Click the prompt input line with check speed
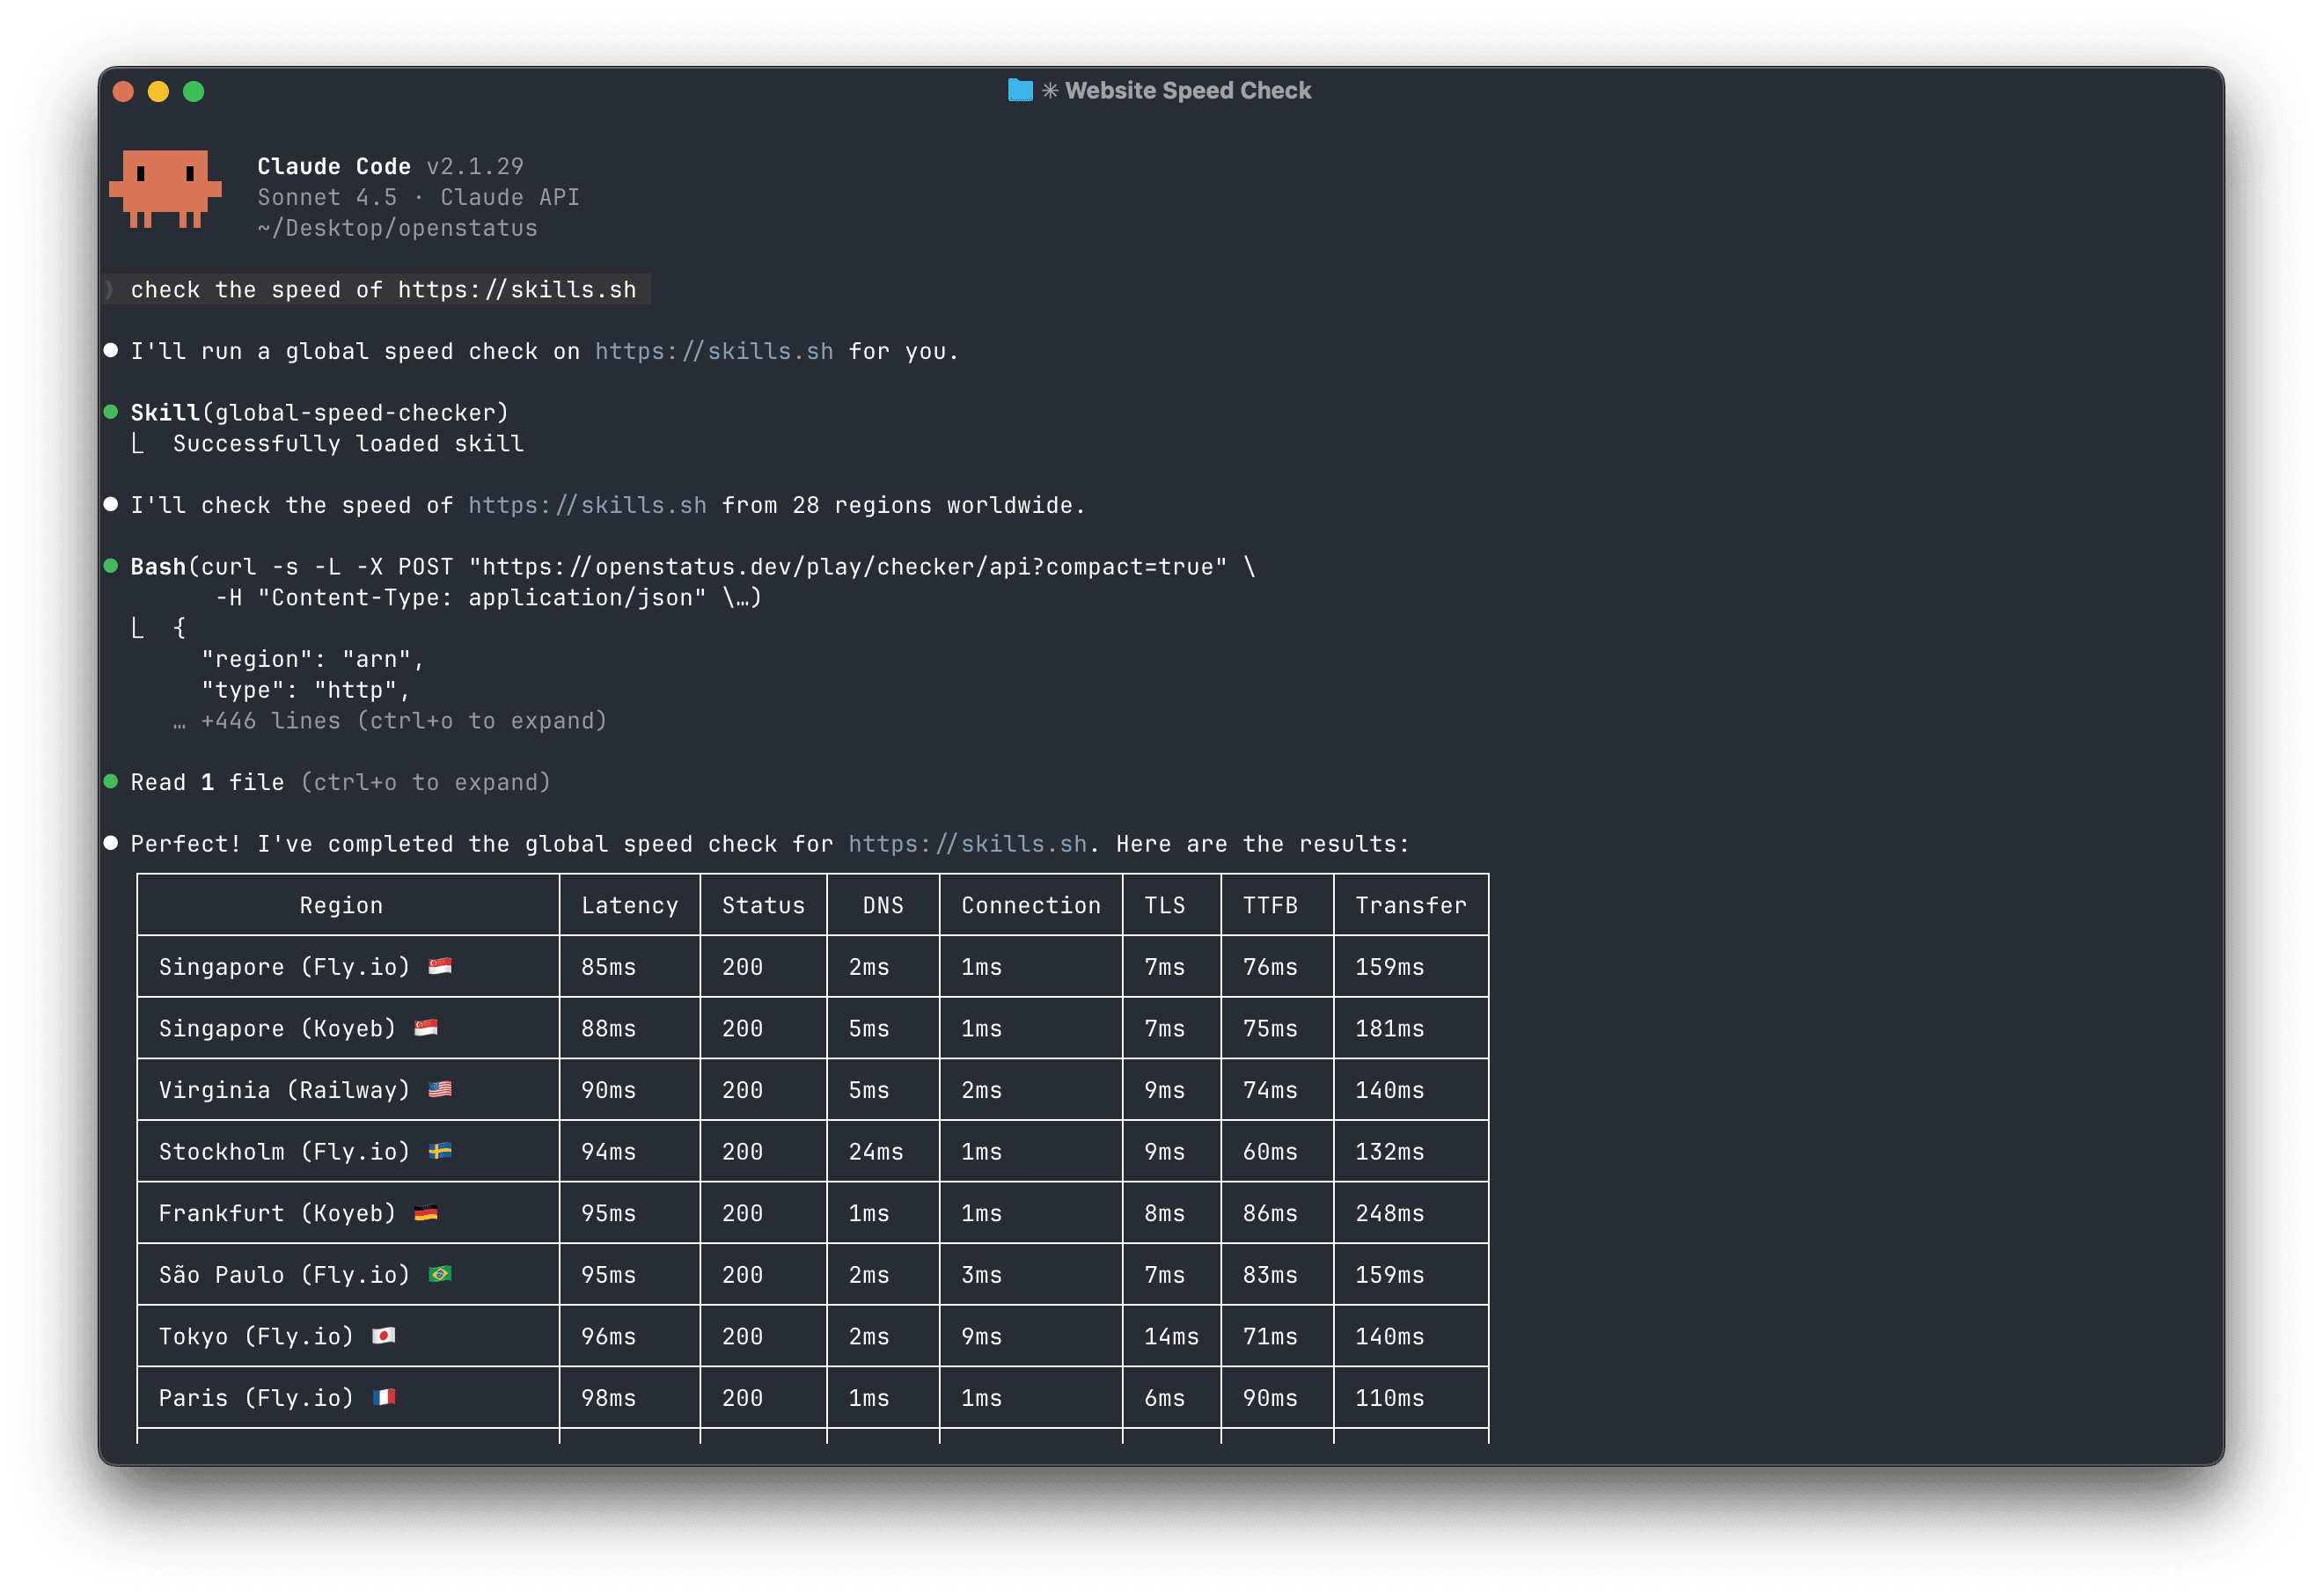Image resolution: width=2323 pixels, height=1596 pixels. (382, 290)
